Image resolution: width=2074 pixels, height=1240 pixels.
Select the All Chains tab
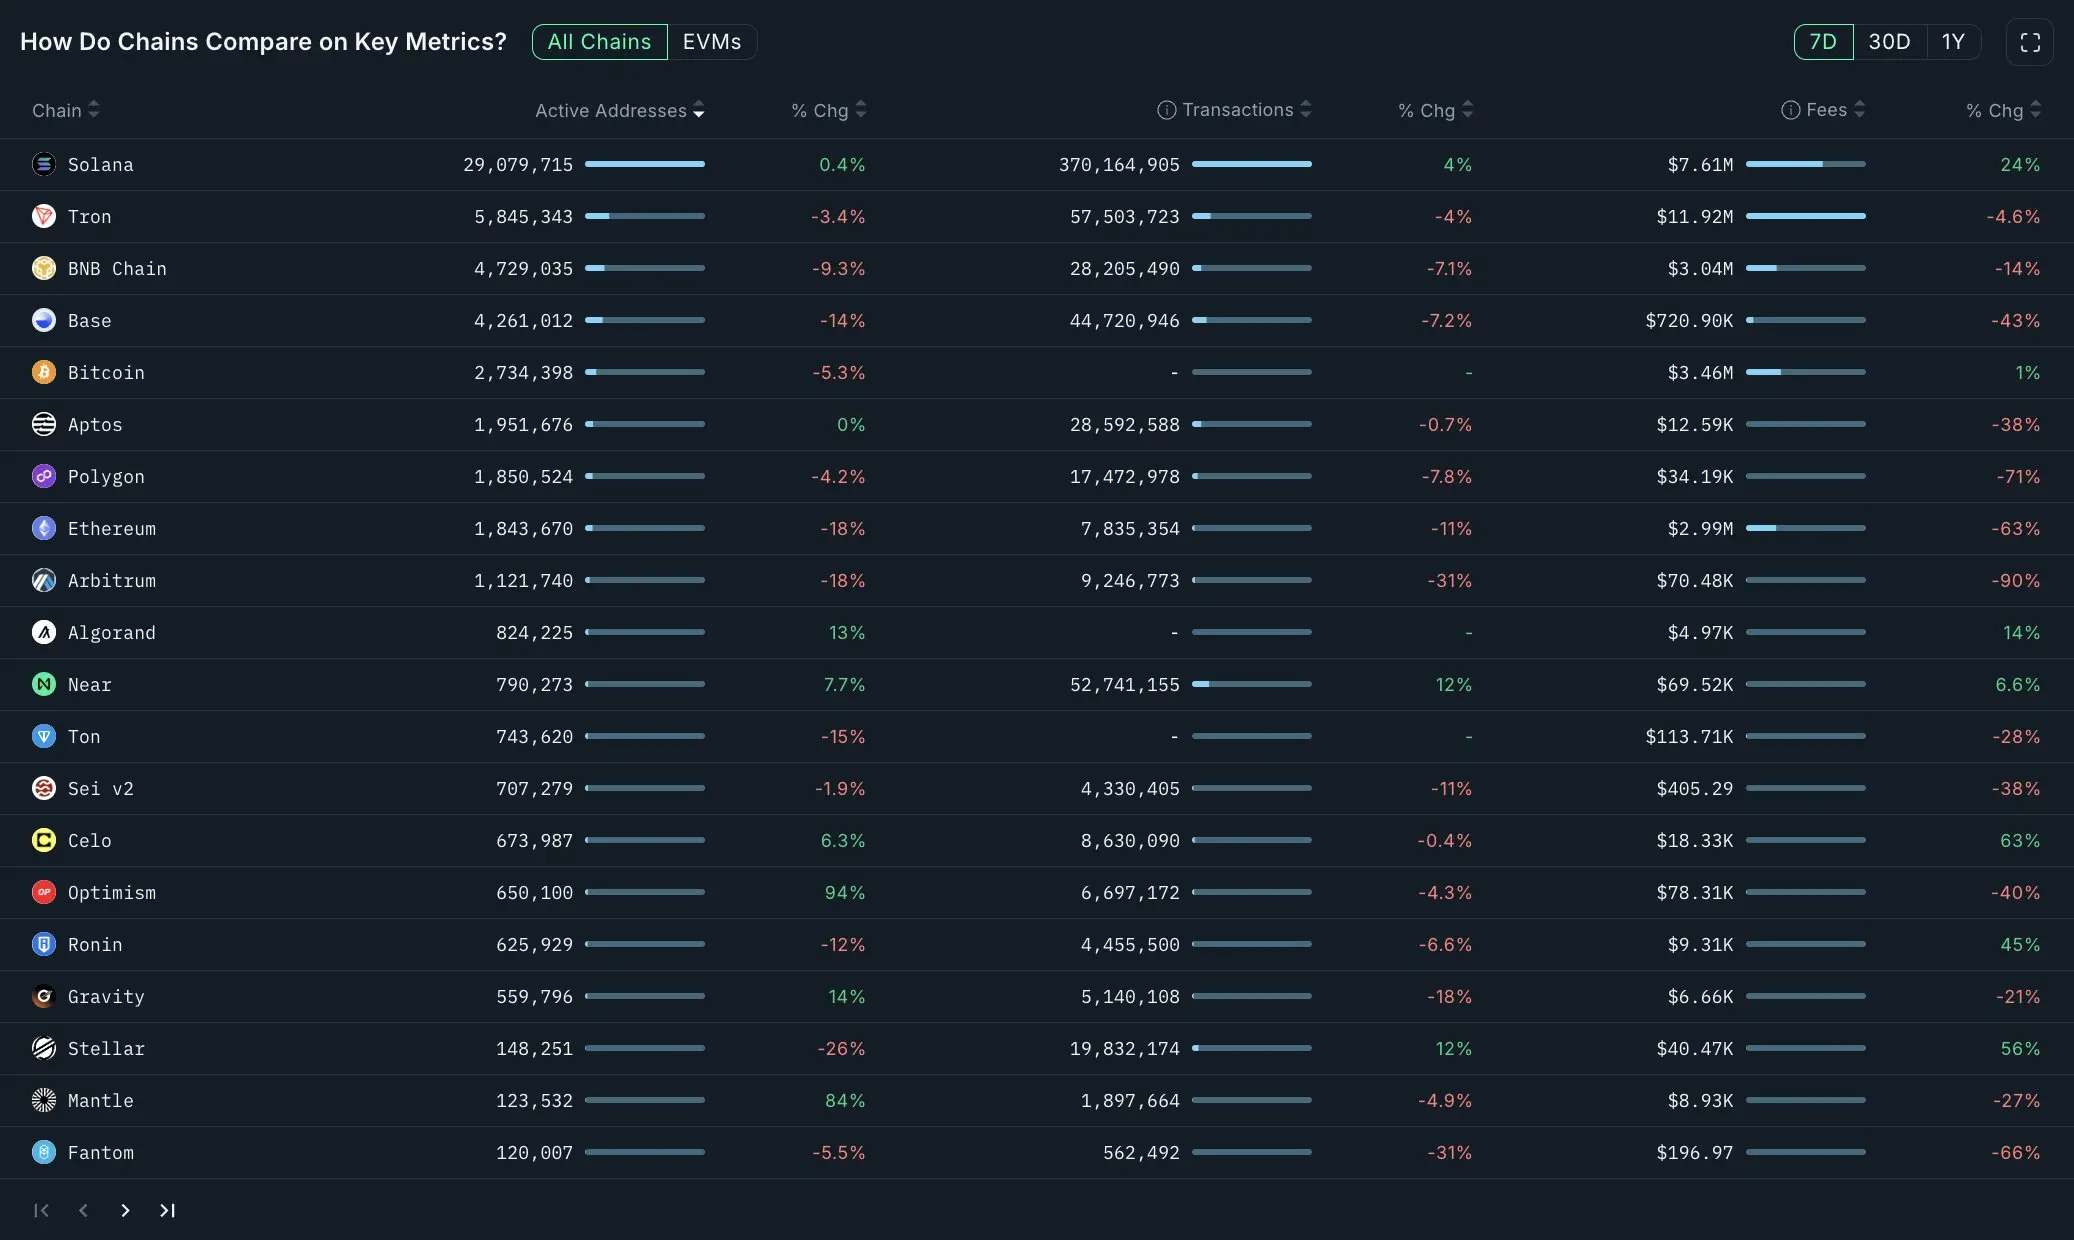pos(599,42)
